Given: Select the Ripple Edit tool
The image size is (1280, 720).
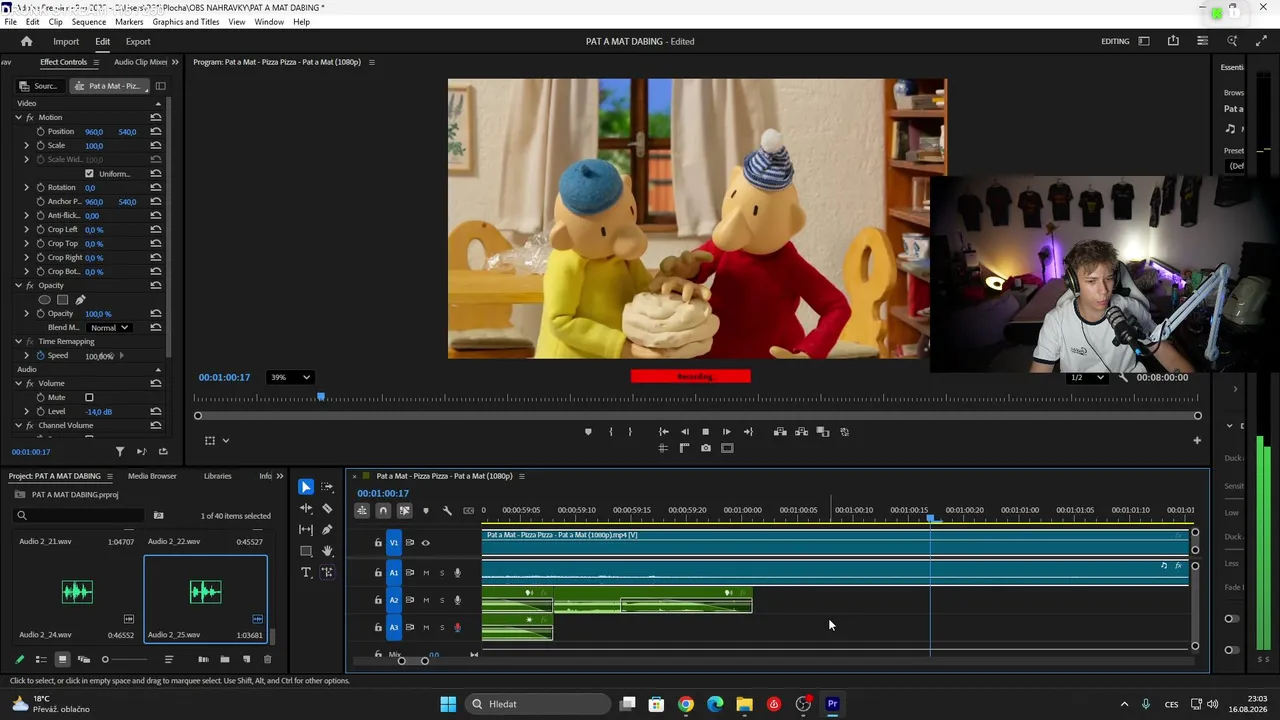Looking at the screenshot, I should (306, 508).
